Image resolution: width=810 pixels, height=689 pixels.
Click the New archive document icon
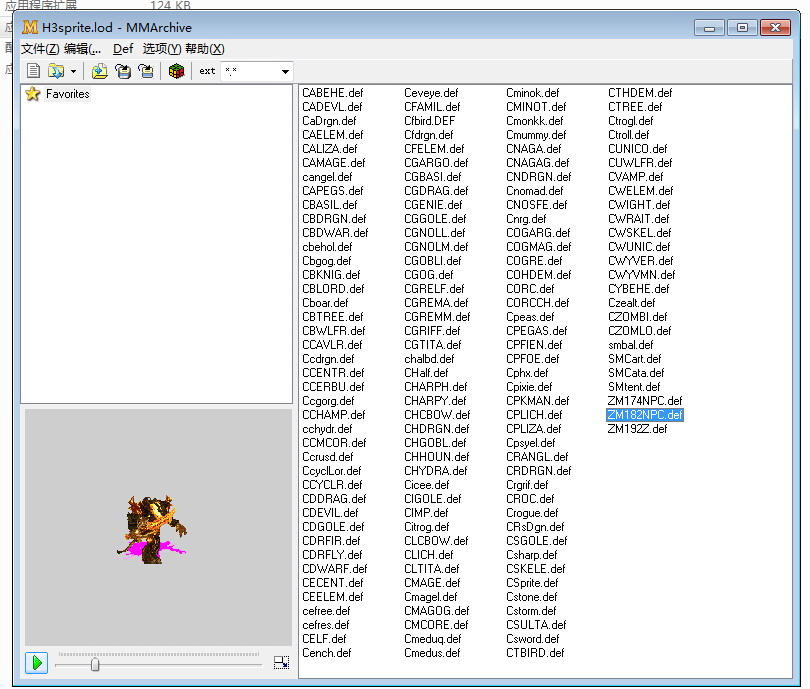pos(34,71)
